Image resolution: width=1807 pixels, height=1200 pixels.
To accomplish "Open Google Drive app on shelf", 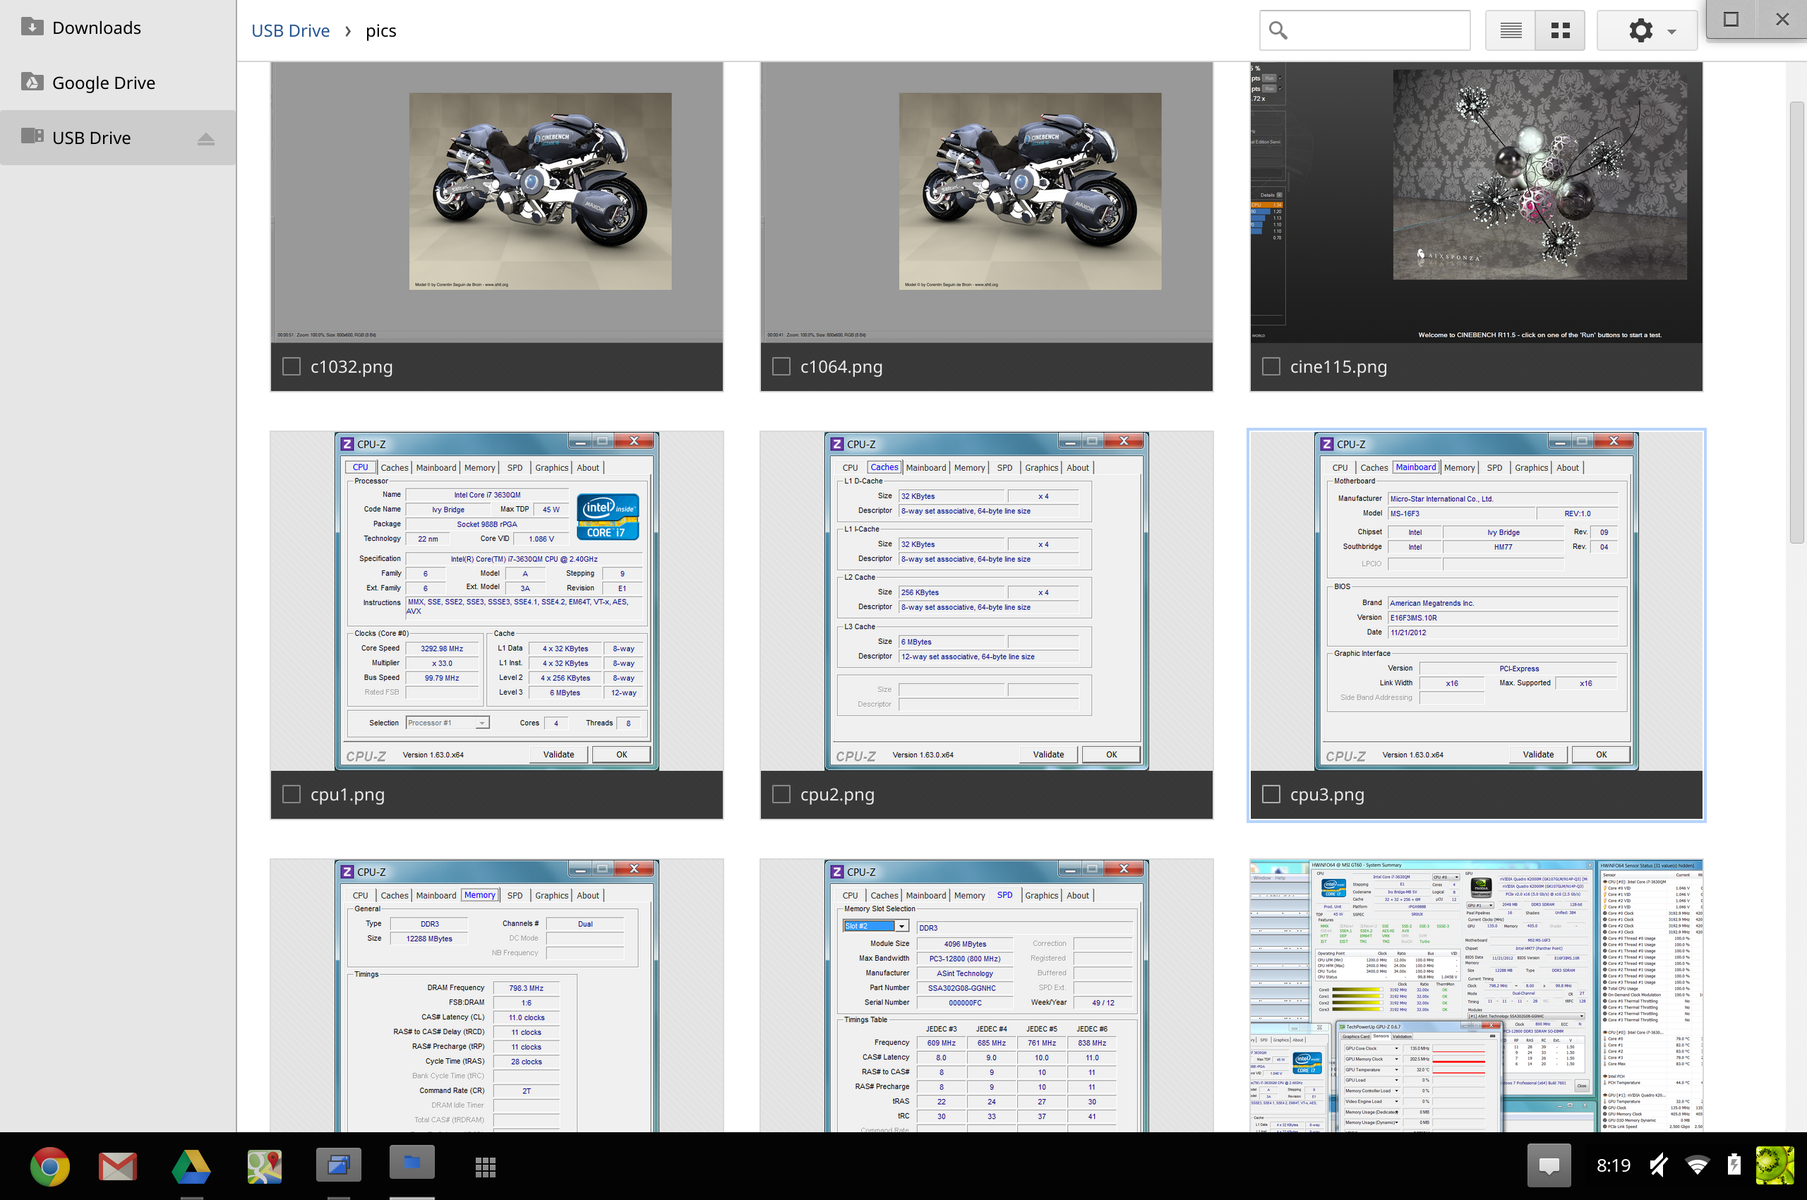I will [x=191, y=1166].
